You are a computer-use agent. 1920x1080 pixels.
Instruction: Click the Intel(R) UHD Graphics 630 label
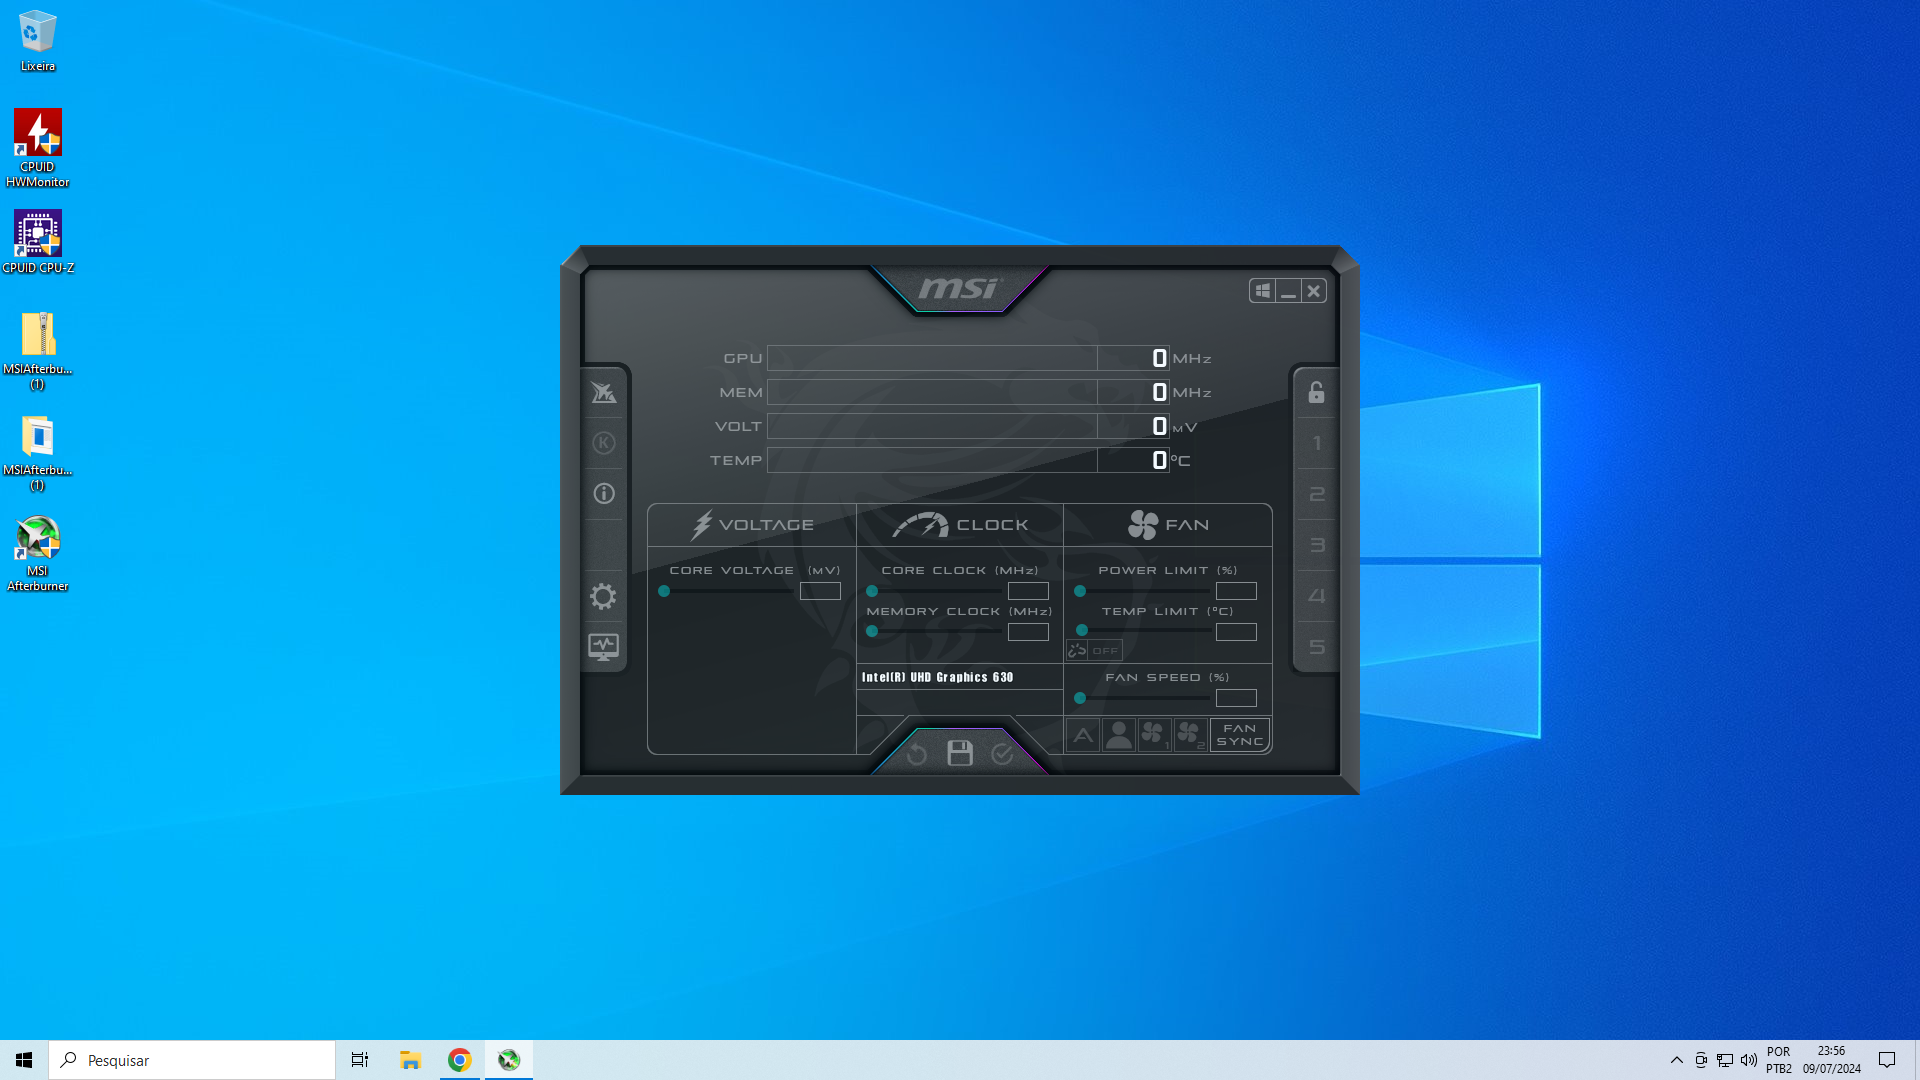click(x=937, y=677)
